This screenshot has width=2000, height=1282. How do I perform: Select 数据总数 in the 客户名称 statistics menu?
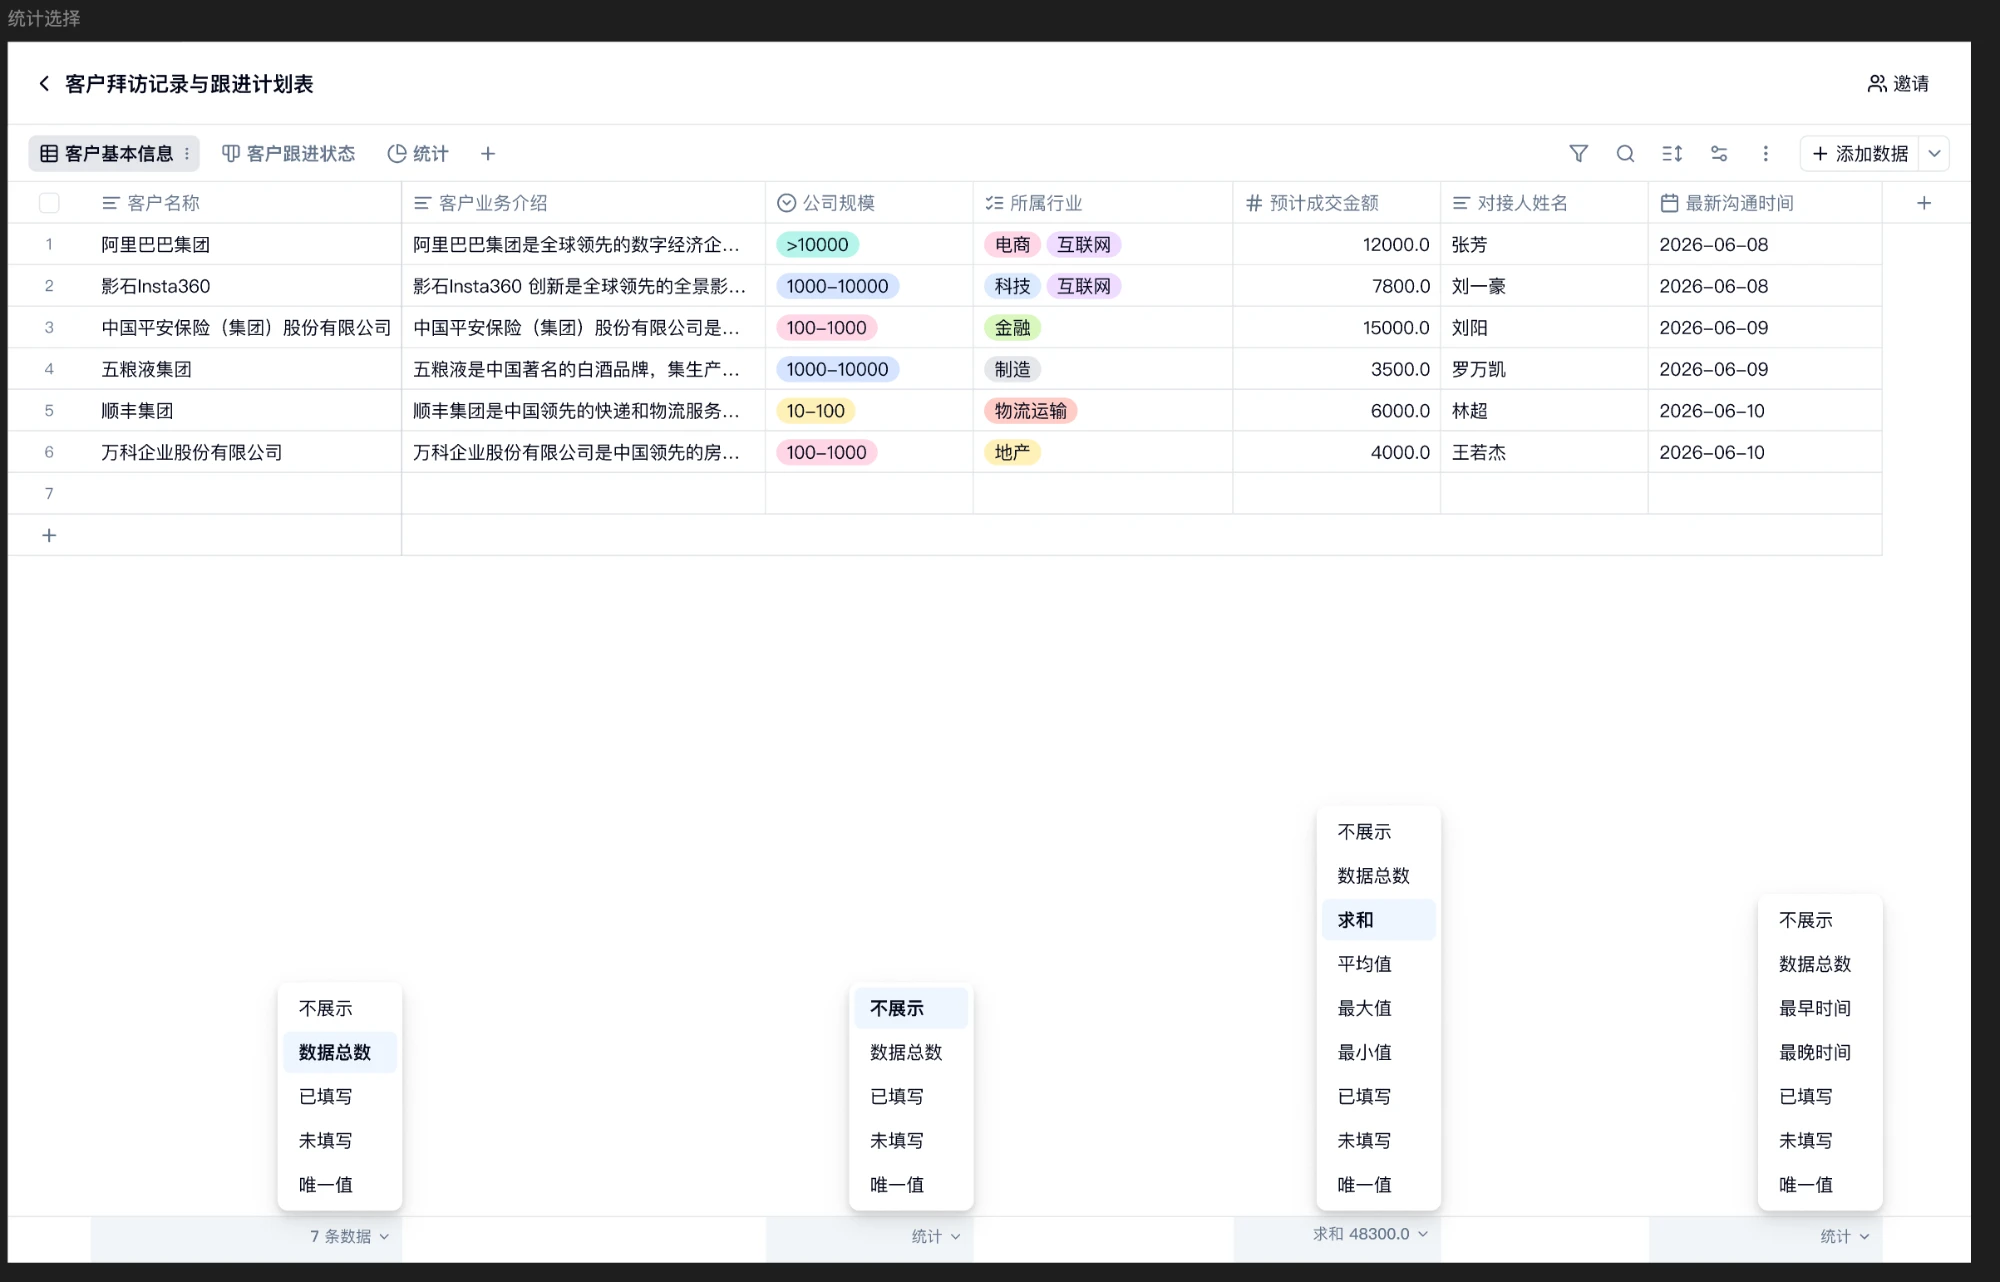click(x=339, y=1052)
